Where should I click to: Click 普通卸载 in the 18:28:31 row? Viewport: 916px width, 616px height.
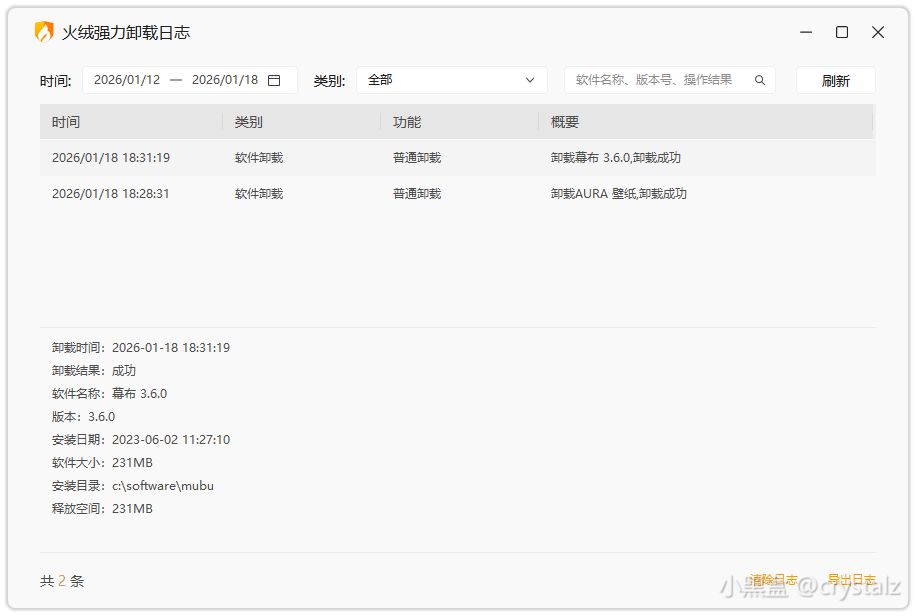click(417, 193)
